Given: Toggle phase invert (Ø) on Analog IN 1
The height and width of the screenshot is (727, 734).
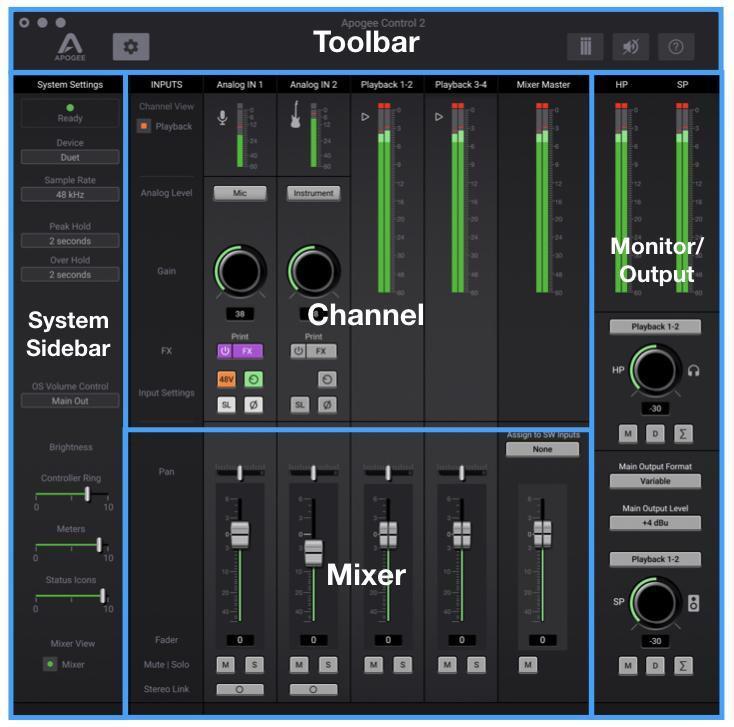Looking at the screenshot, I should tap(254, 405).
